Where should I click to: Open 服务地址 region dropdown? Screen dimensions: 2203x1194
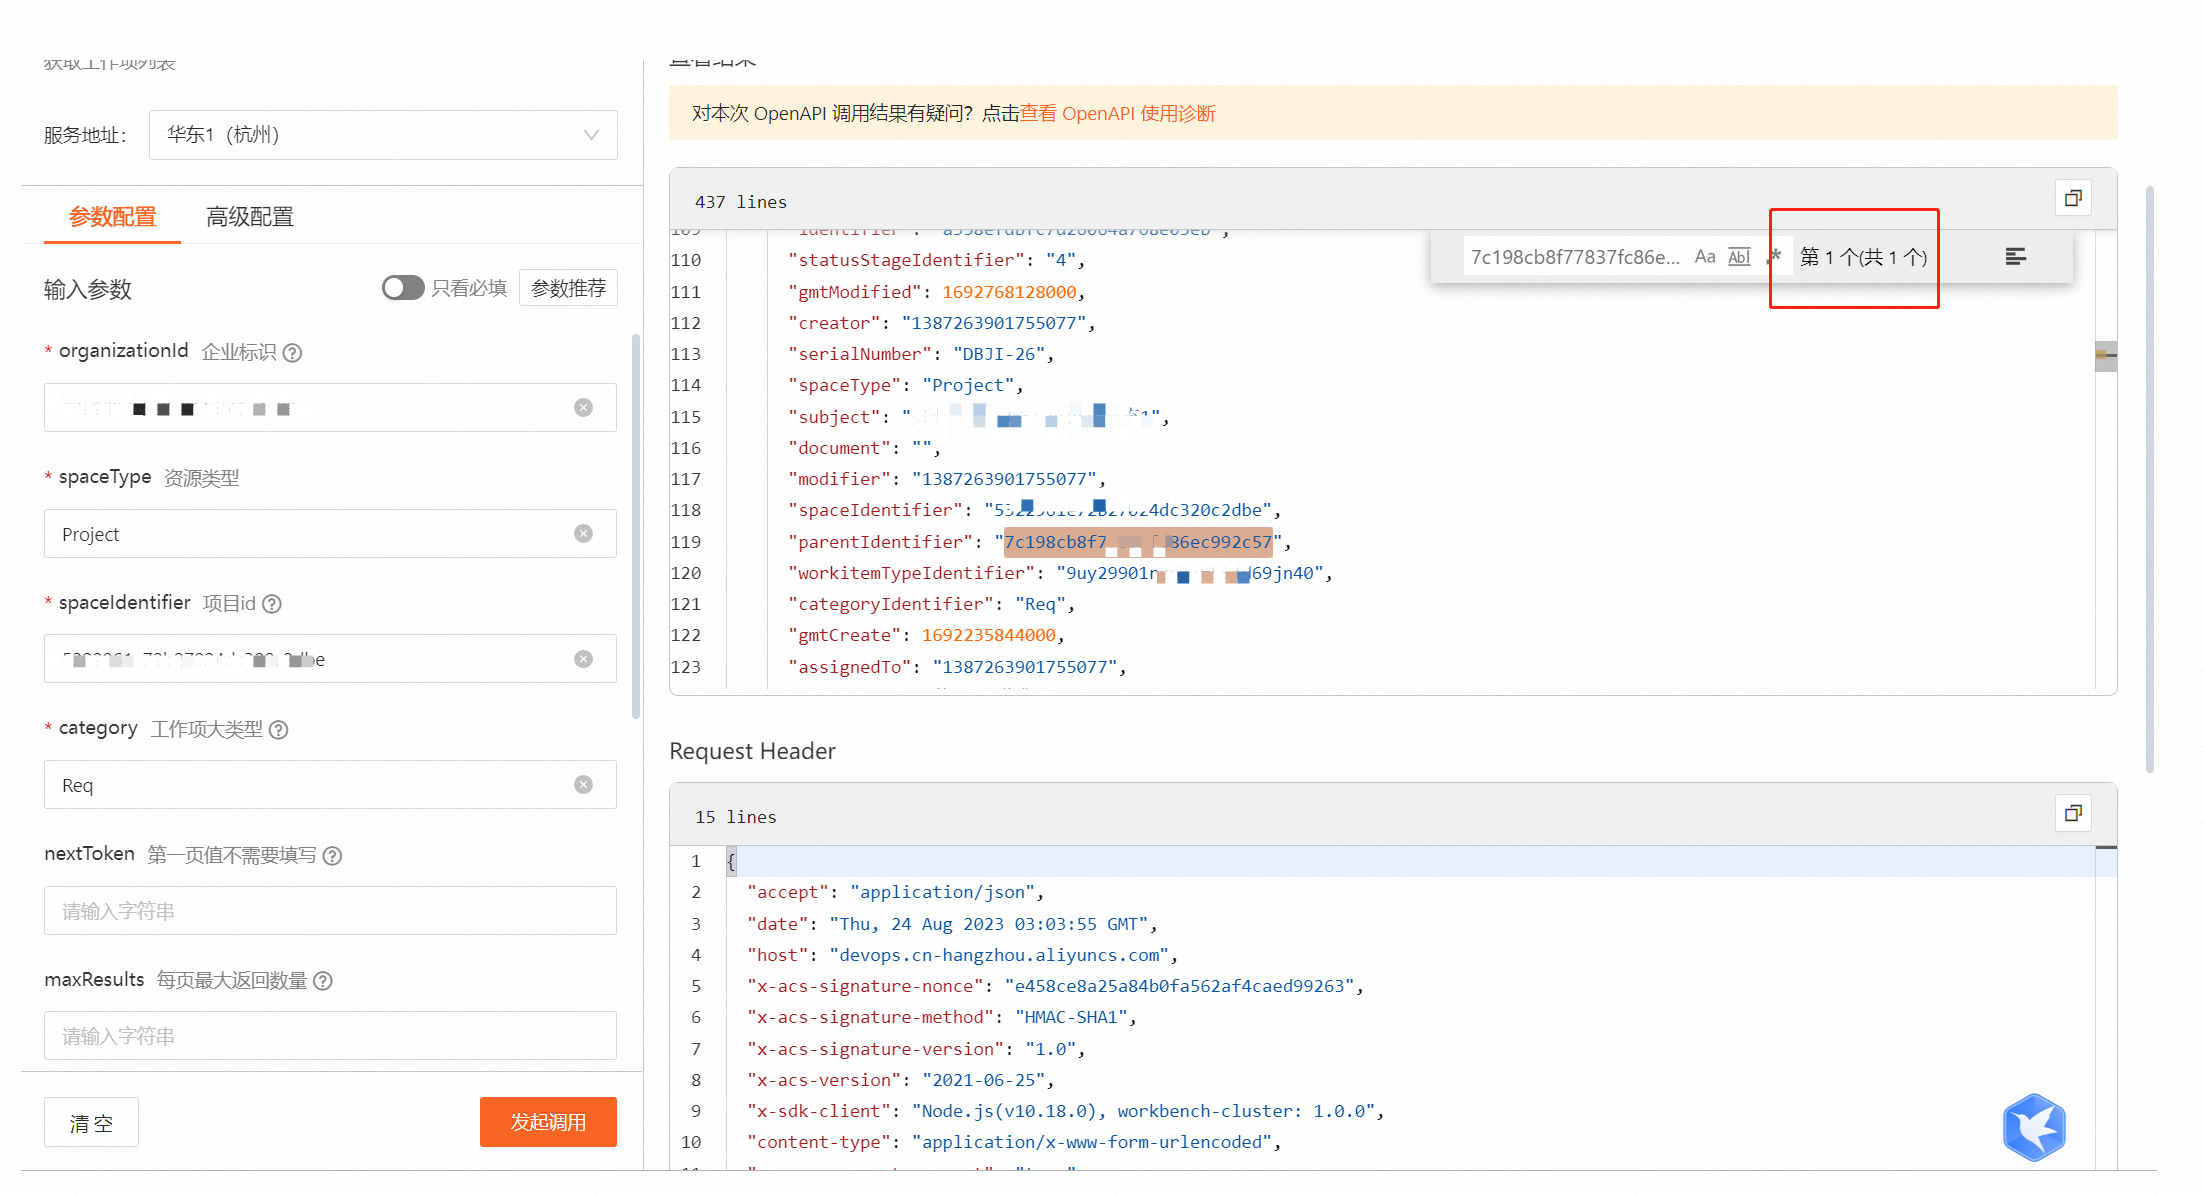383,135
